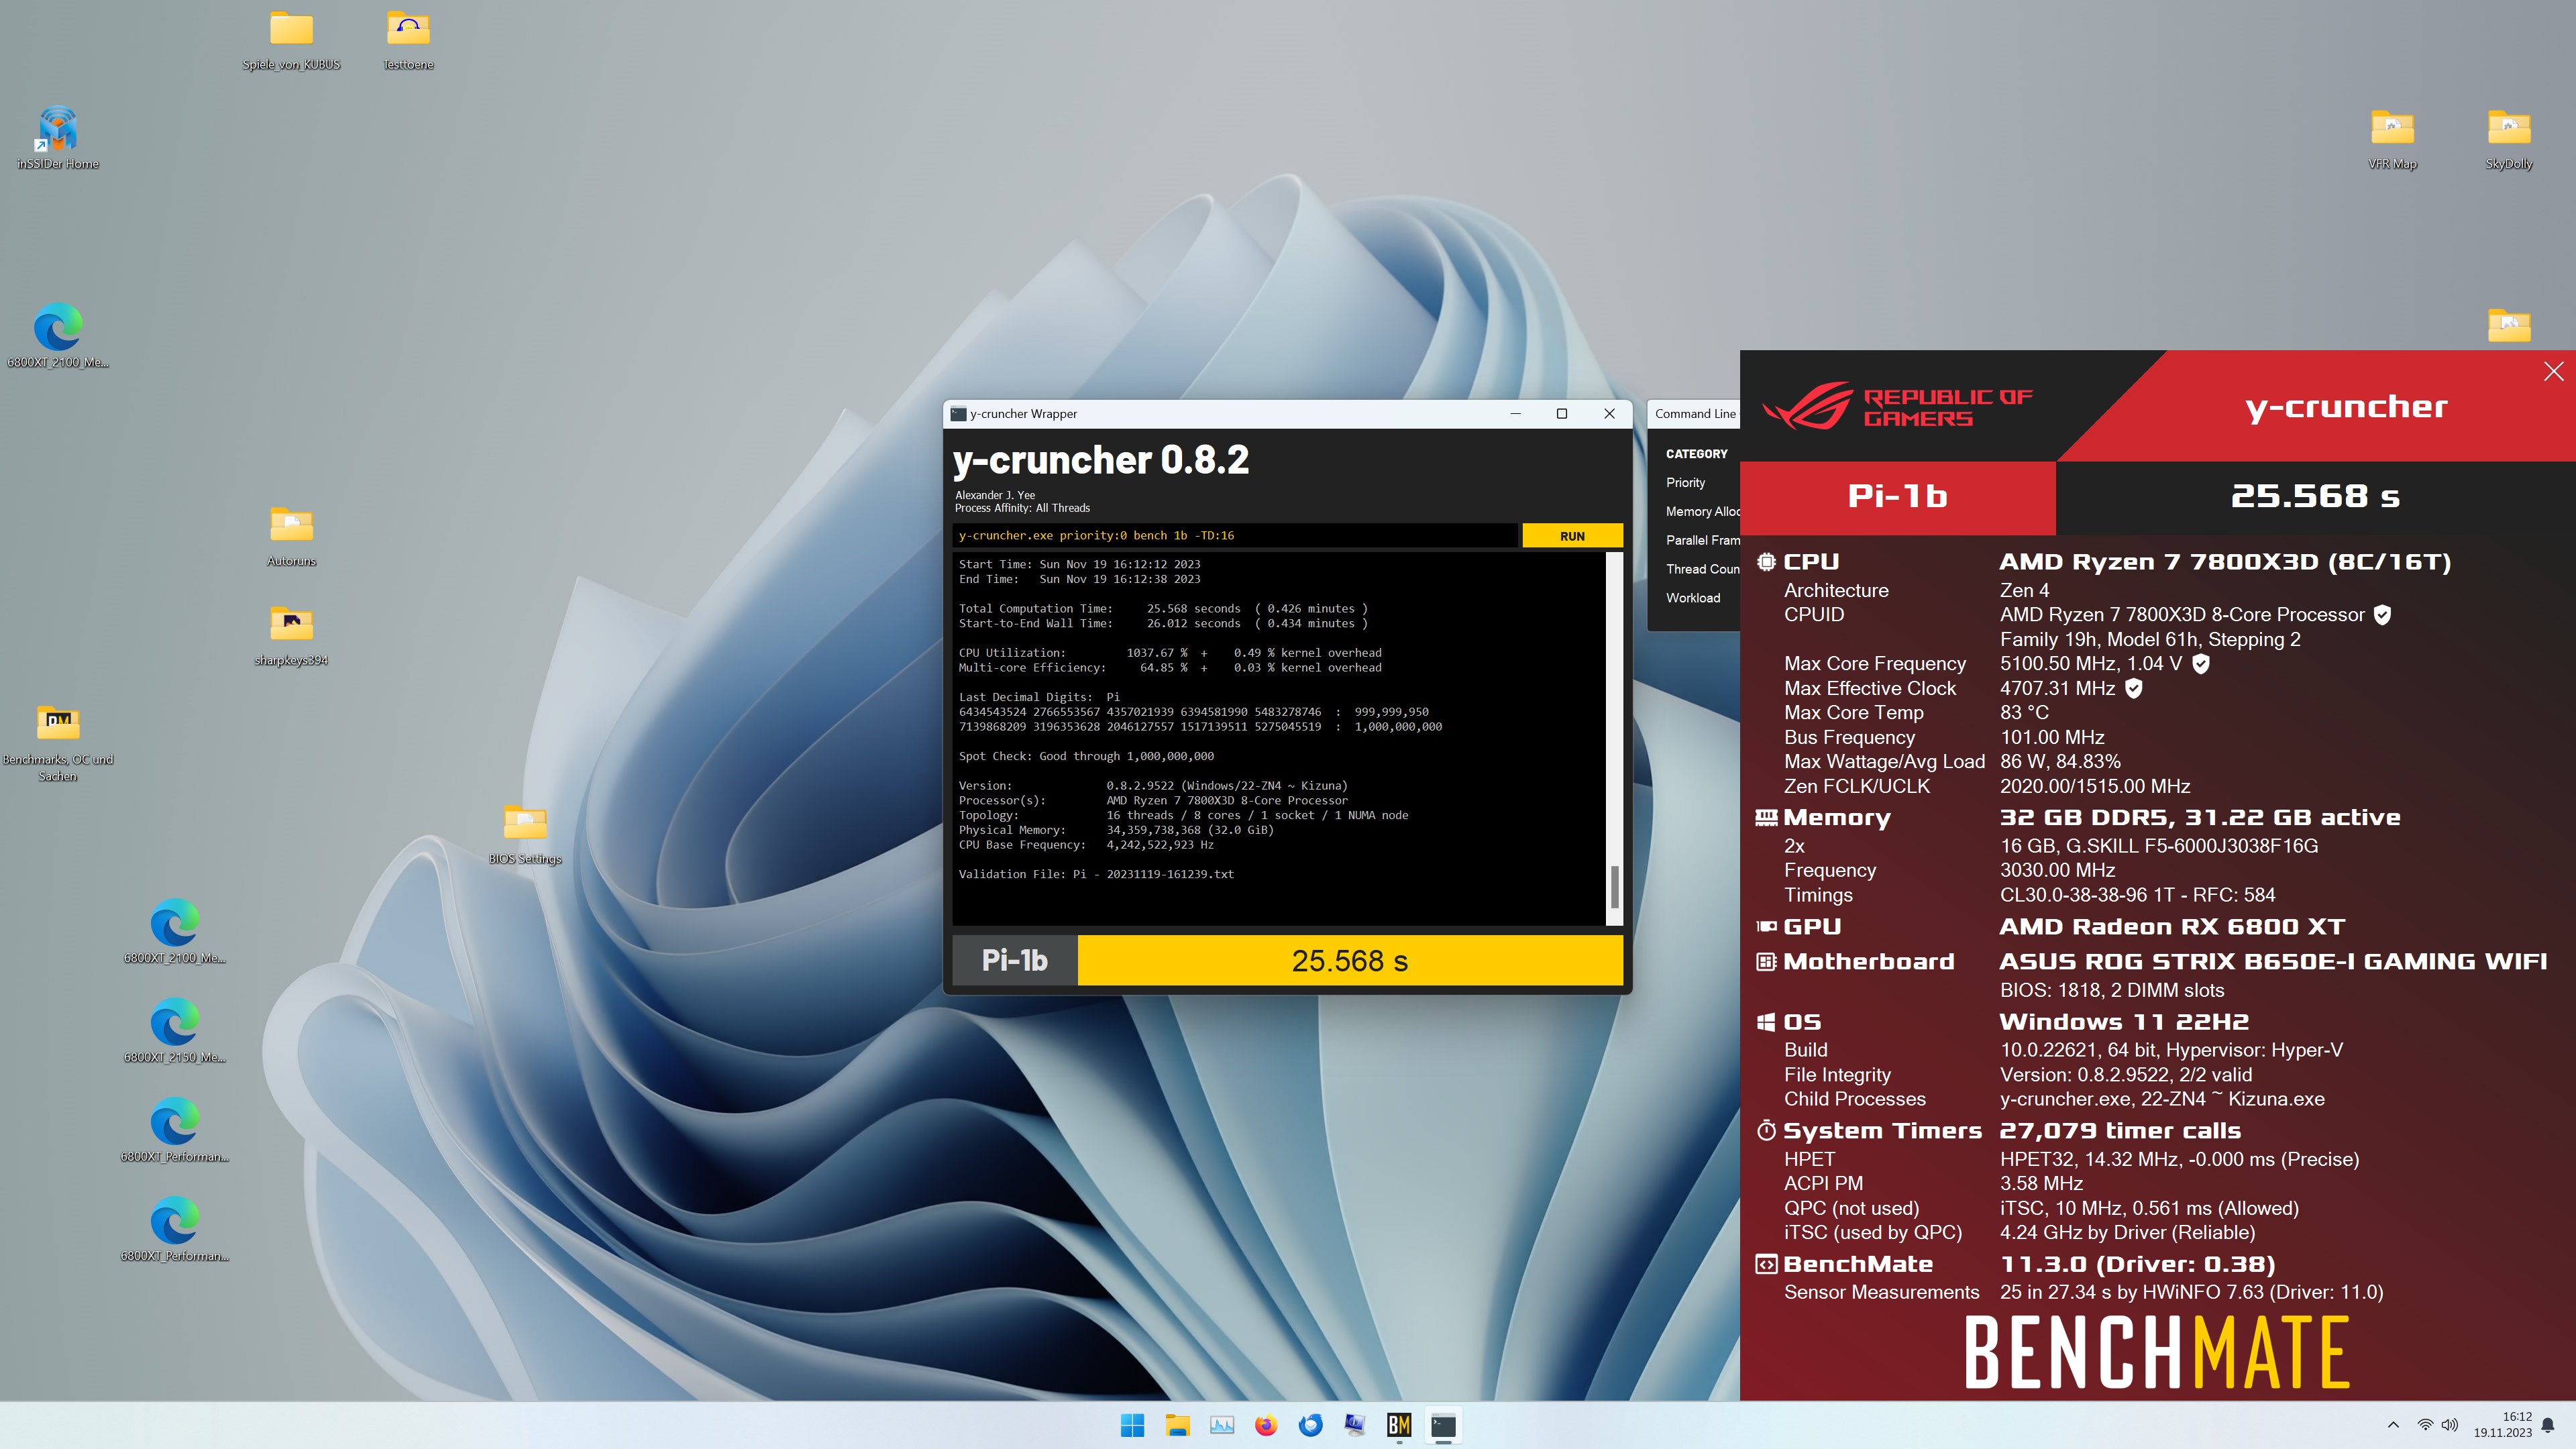Click shield icon beside Max Effective Clock
The height and width of the screenshot is (1449, 2576).
point(2133,688)
